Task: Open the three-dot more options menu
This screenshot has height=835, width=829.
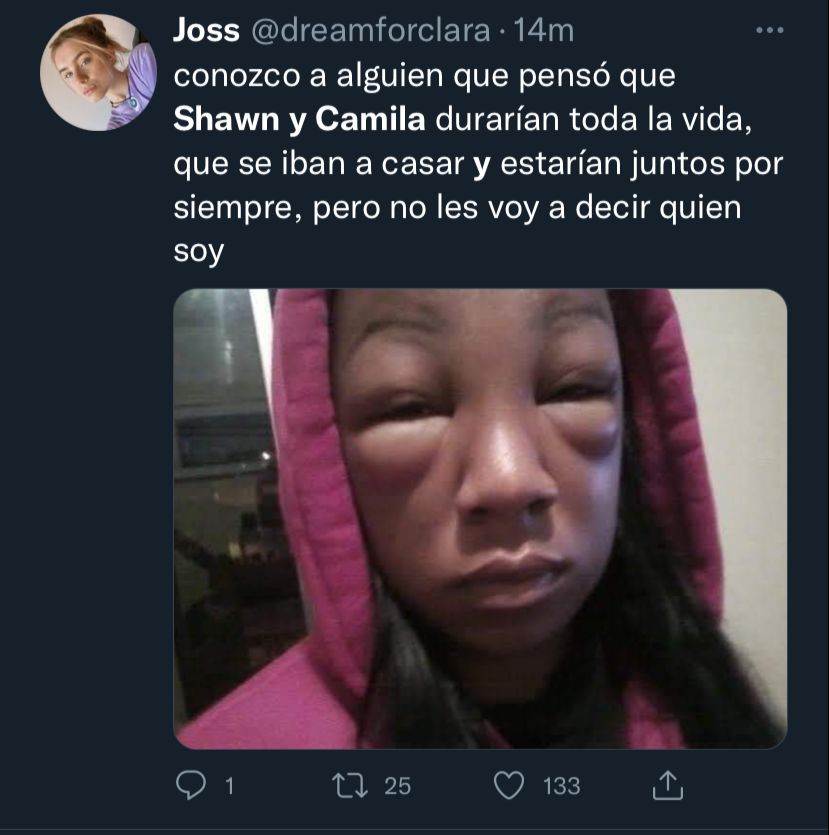Action: pos(769,30)
